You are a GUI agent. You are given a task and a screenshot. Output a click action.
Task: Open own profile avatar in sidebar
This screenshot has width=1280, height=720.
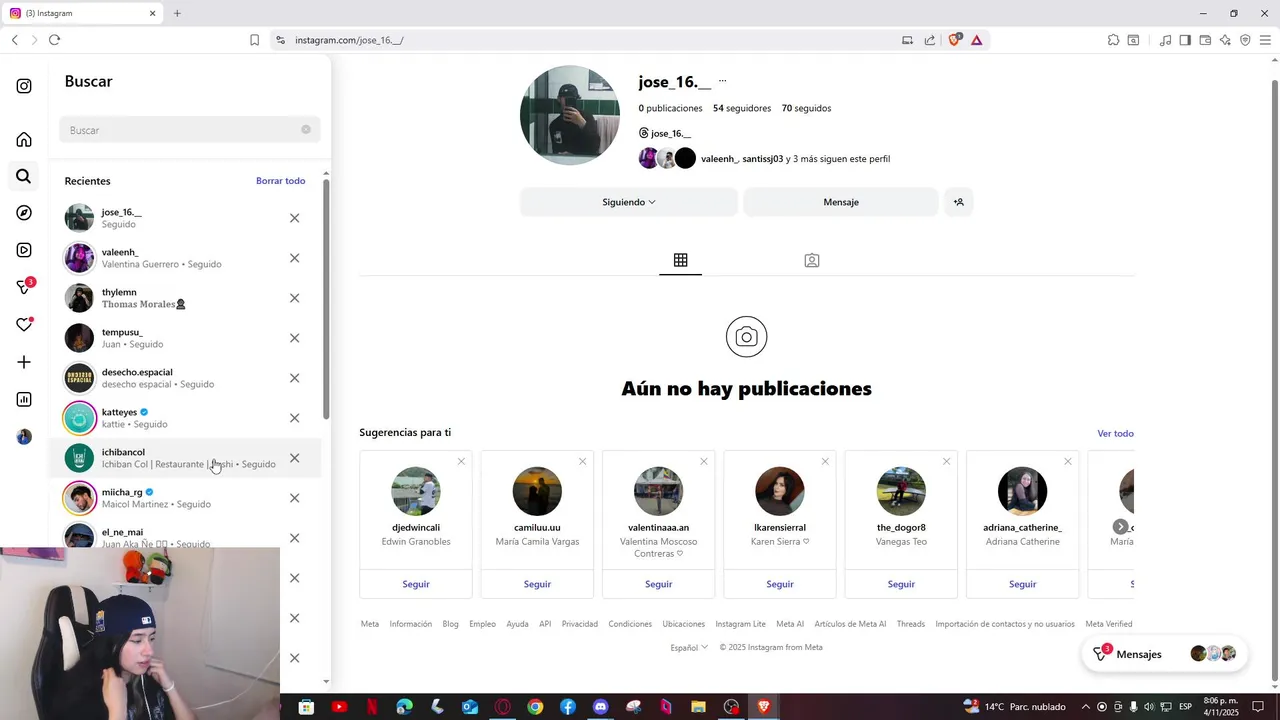(24, 437)
